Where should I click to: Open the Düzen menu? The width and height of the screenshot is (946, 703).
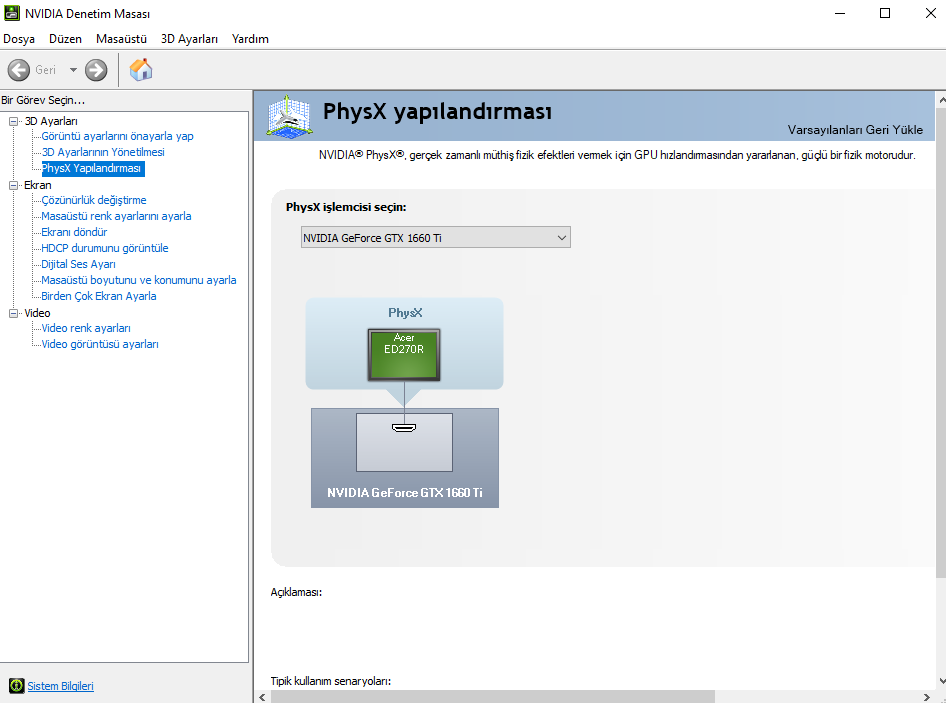[x=65, y=39]
